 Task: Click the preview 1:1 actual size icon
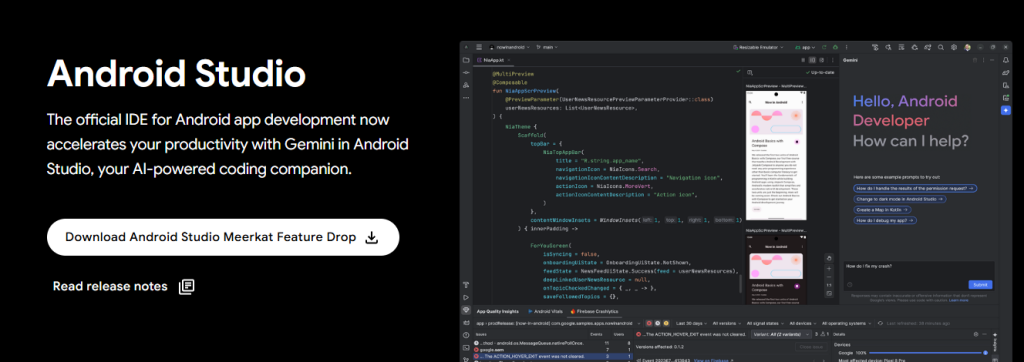(829, 285)
